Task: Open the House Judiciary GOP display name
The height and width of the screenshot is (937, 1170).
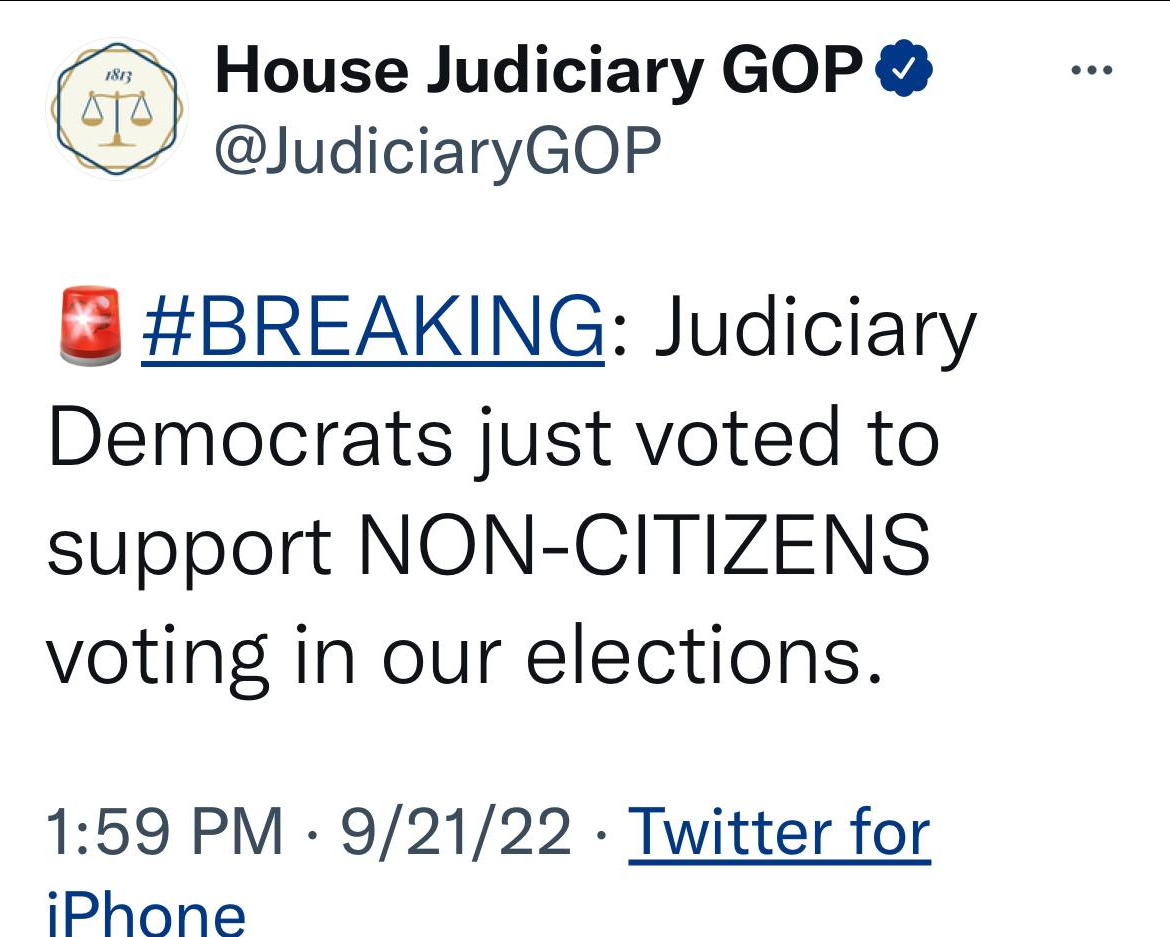Action: [539, 72]
